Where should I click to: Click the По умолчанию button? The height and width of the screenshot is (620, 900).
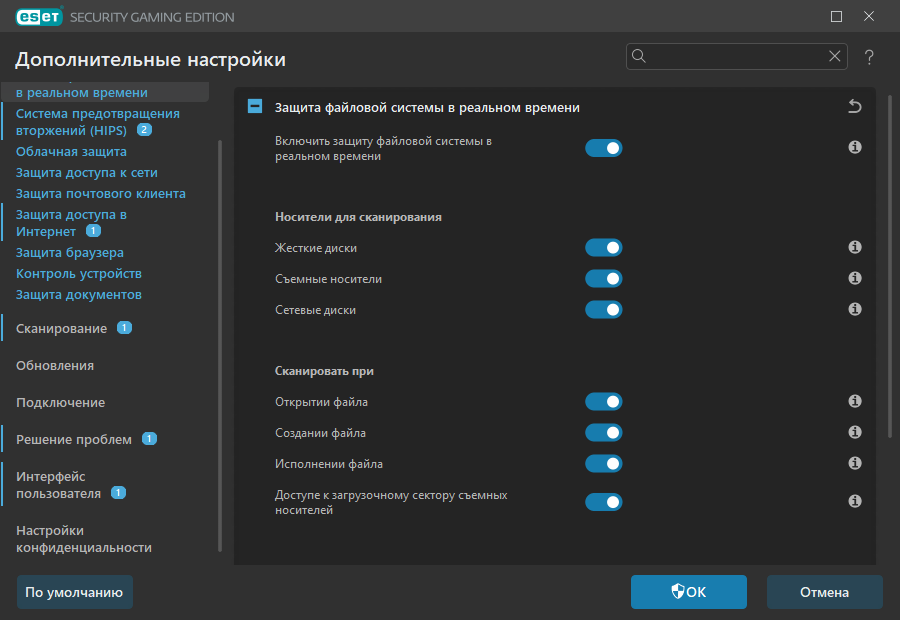[75, 592]
